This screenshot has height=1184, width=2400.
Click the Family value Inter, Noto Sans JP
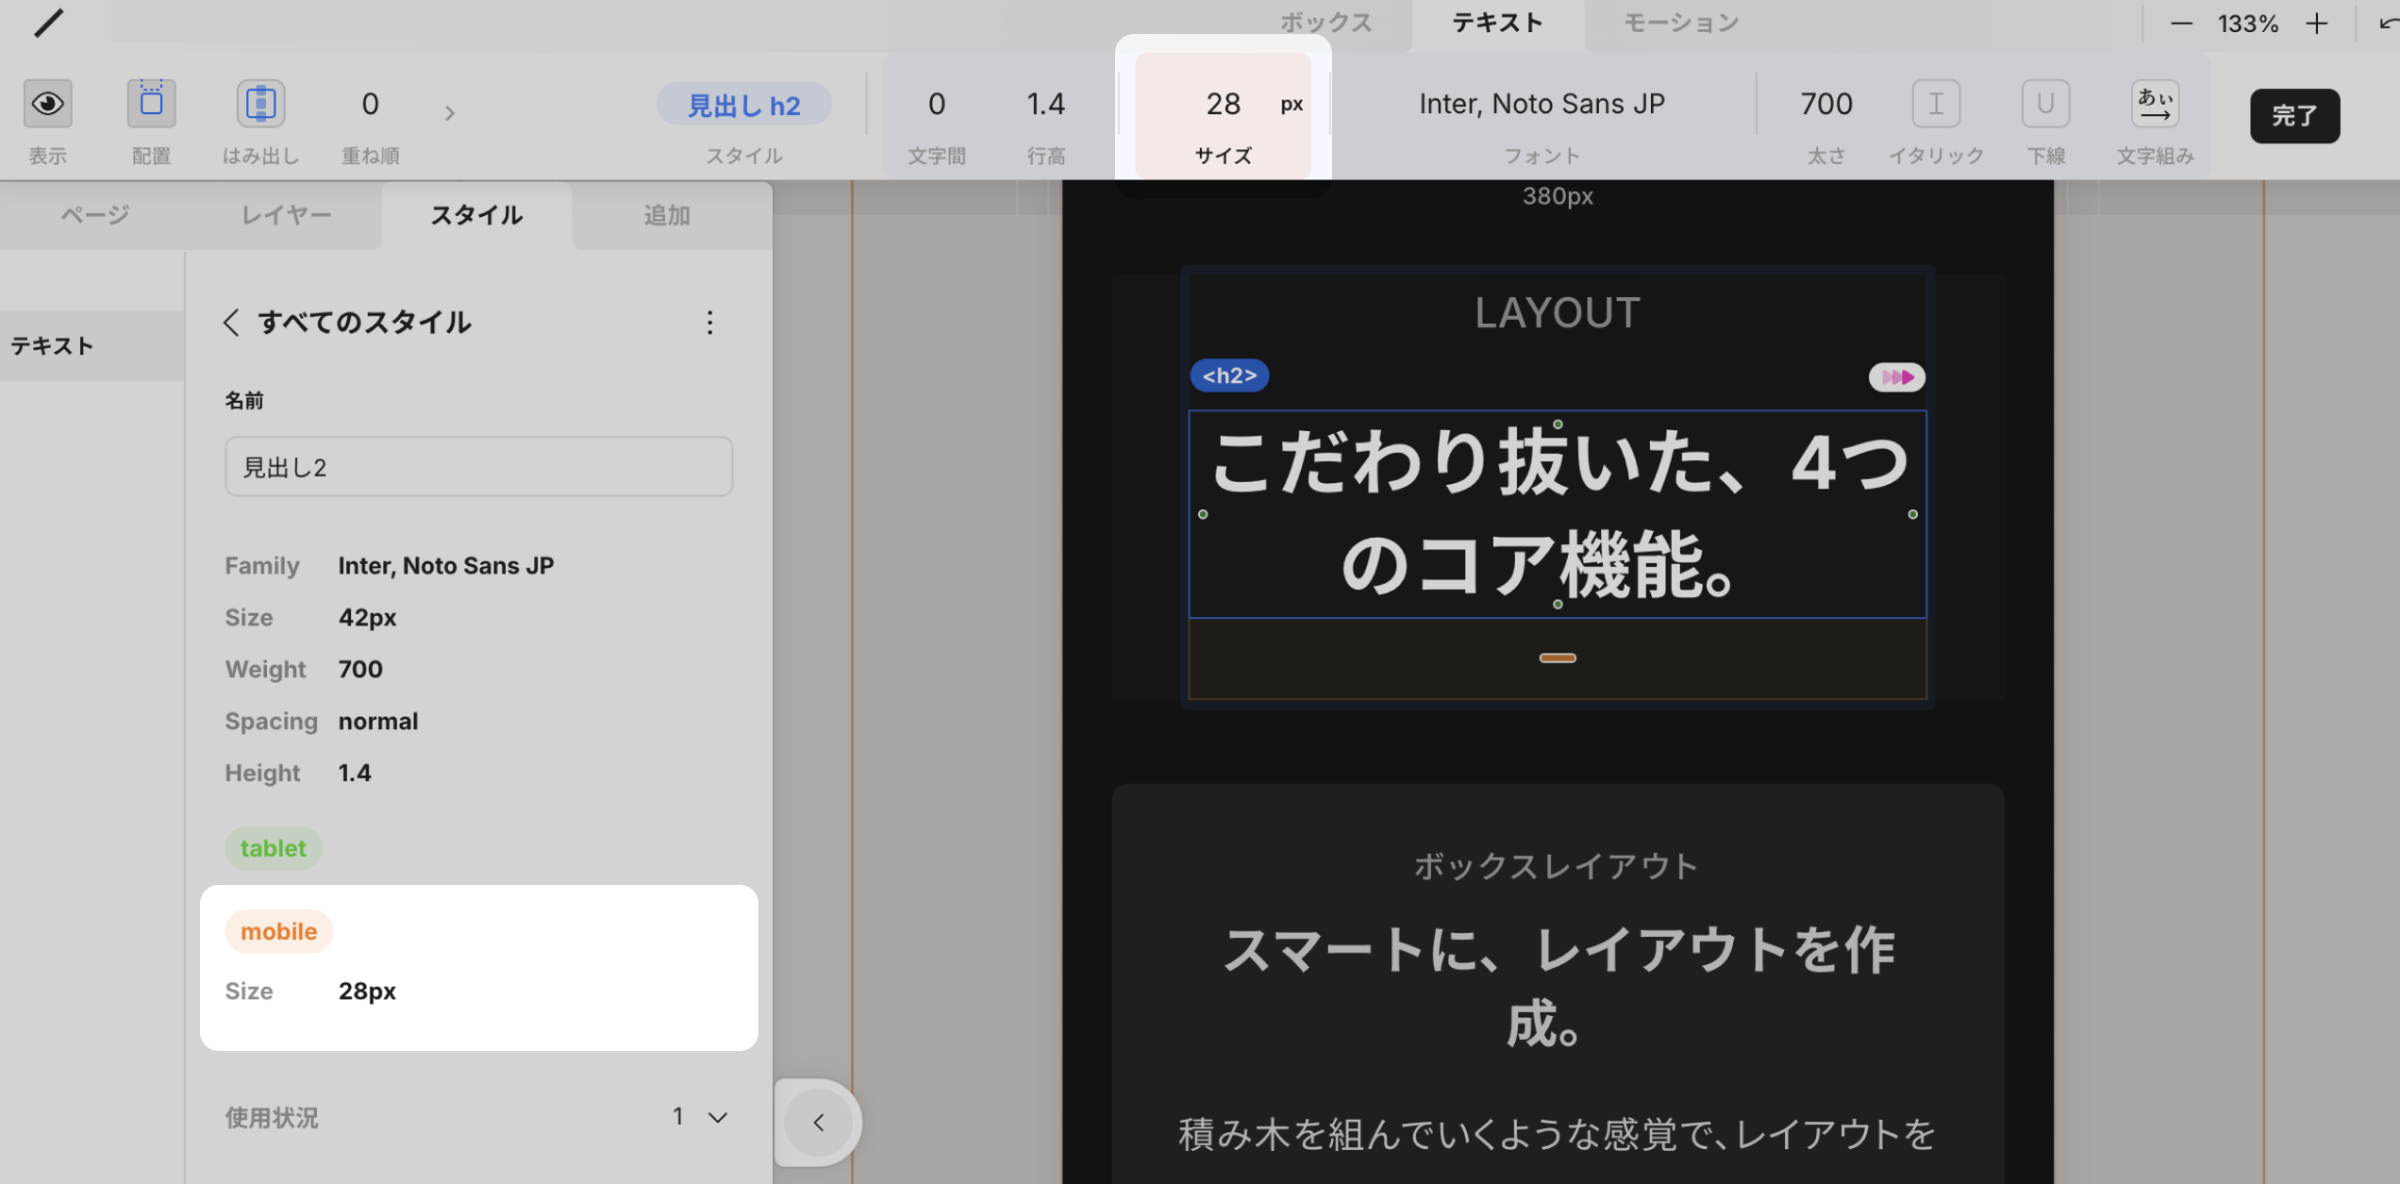click(x=446, y=566)
